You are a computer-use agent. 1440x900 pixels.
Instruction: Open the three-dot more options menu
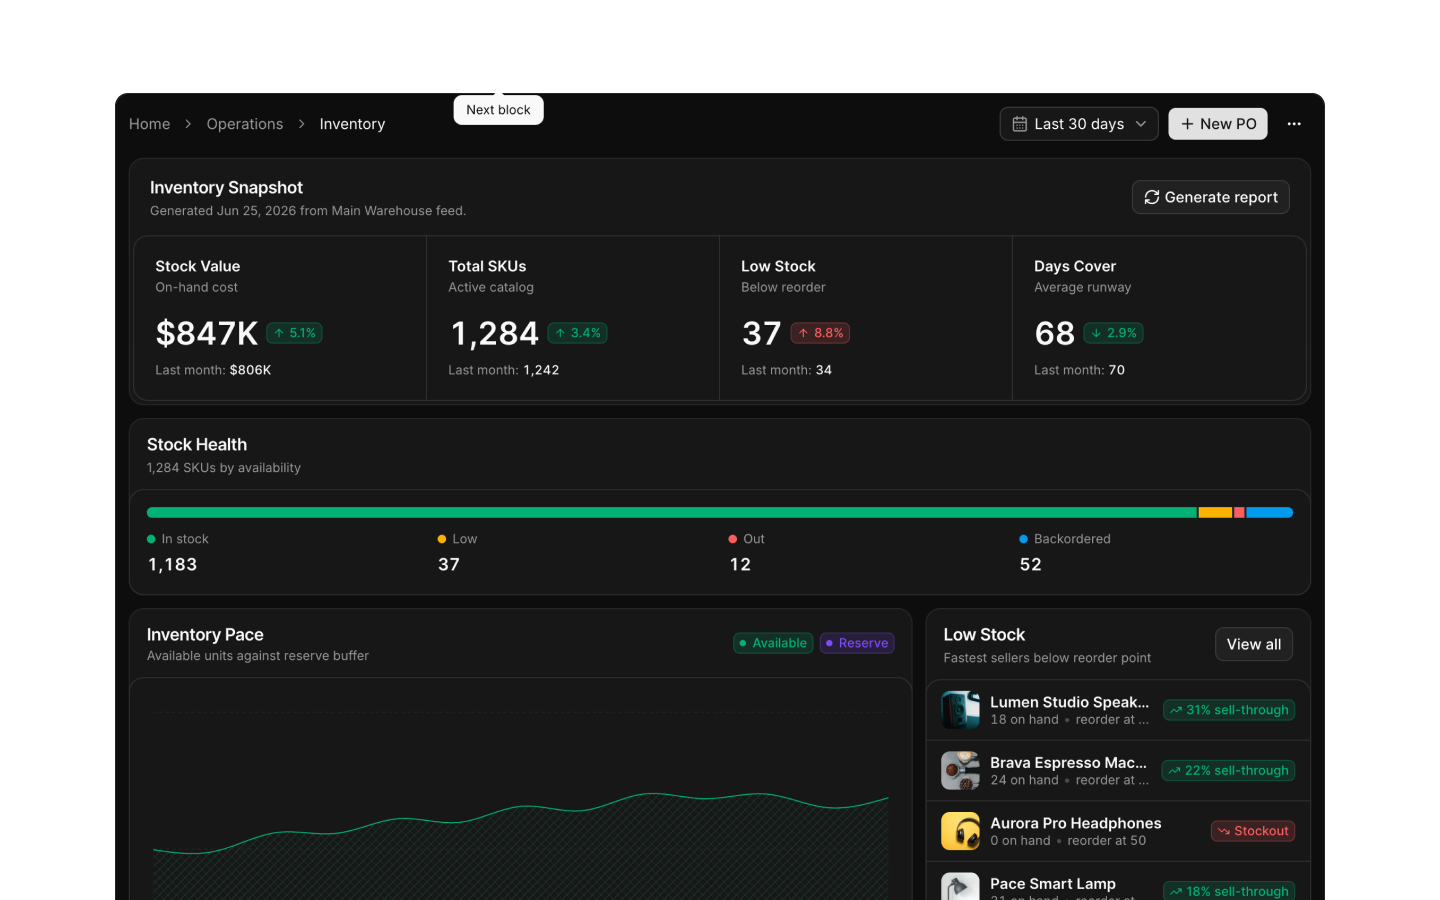[x=1294, y=124]
